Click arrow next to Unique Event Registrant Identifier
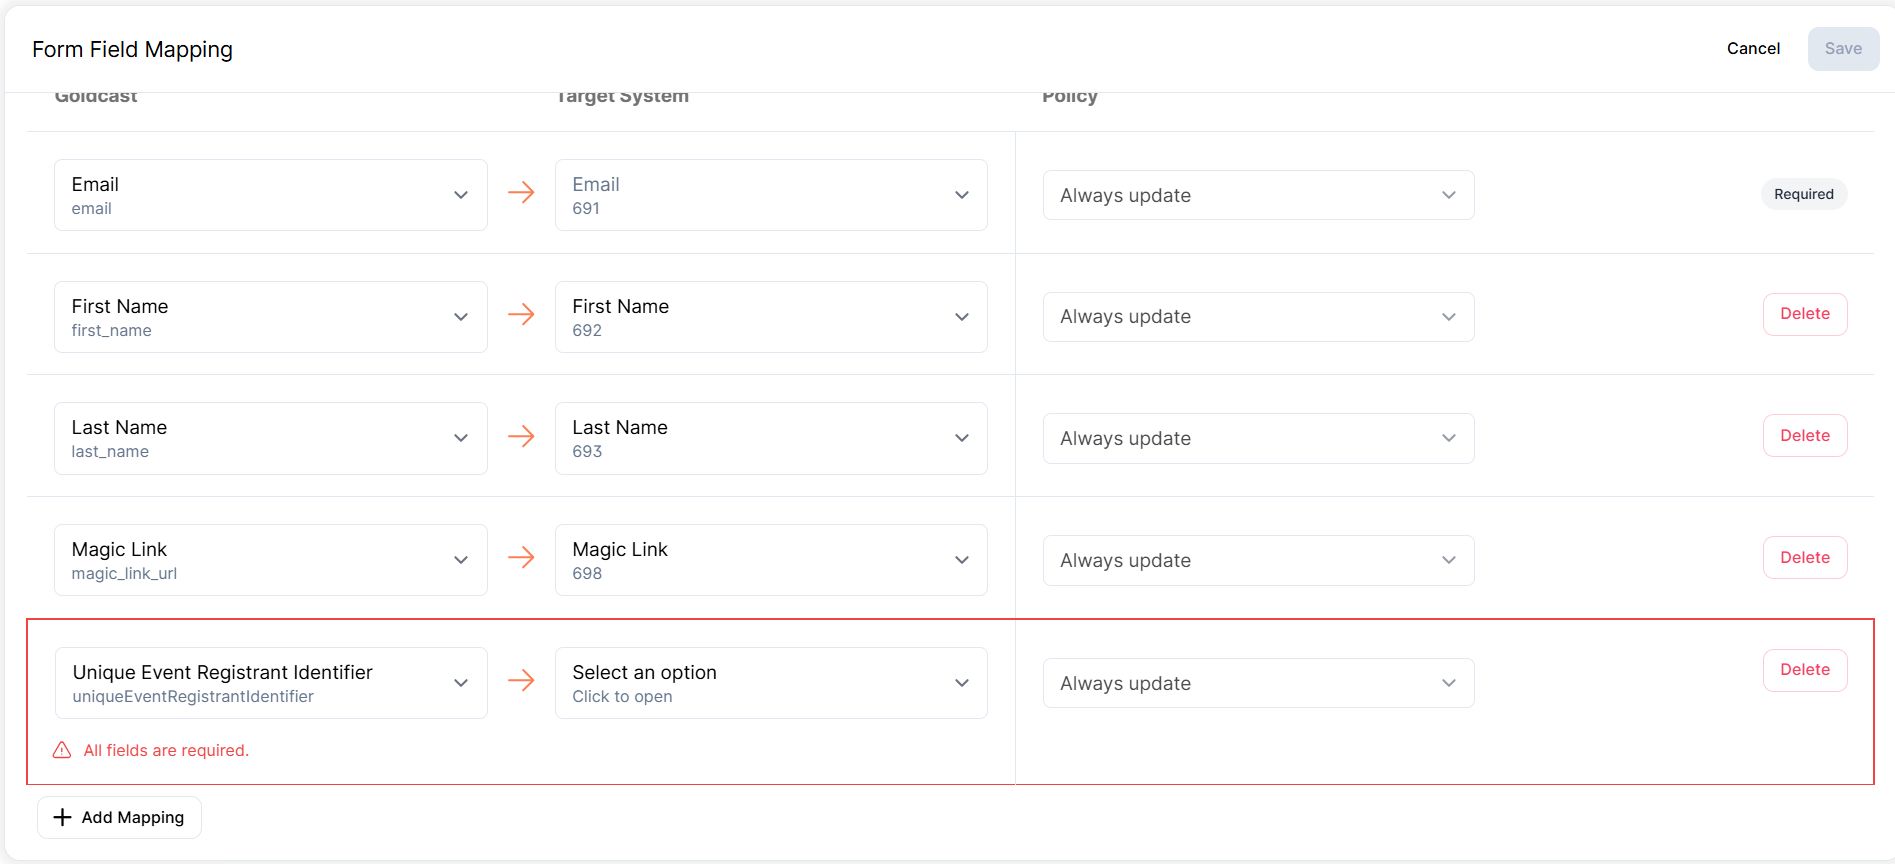 point(521,680)
